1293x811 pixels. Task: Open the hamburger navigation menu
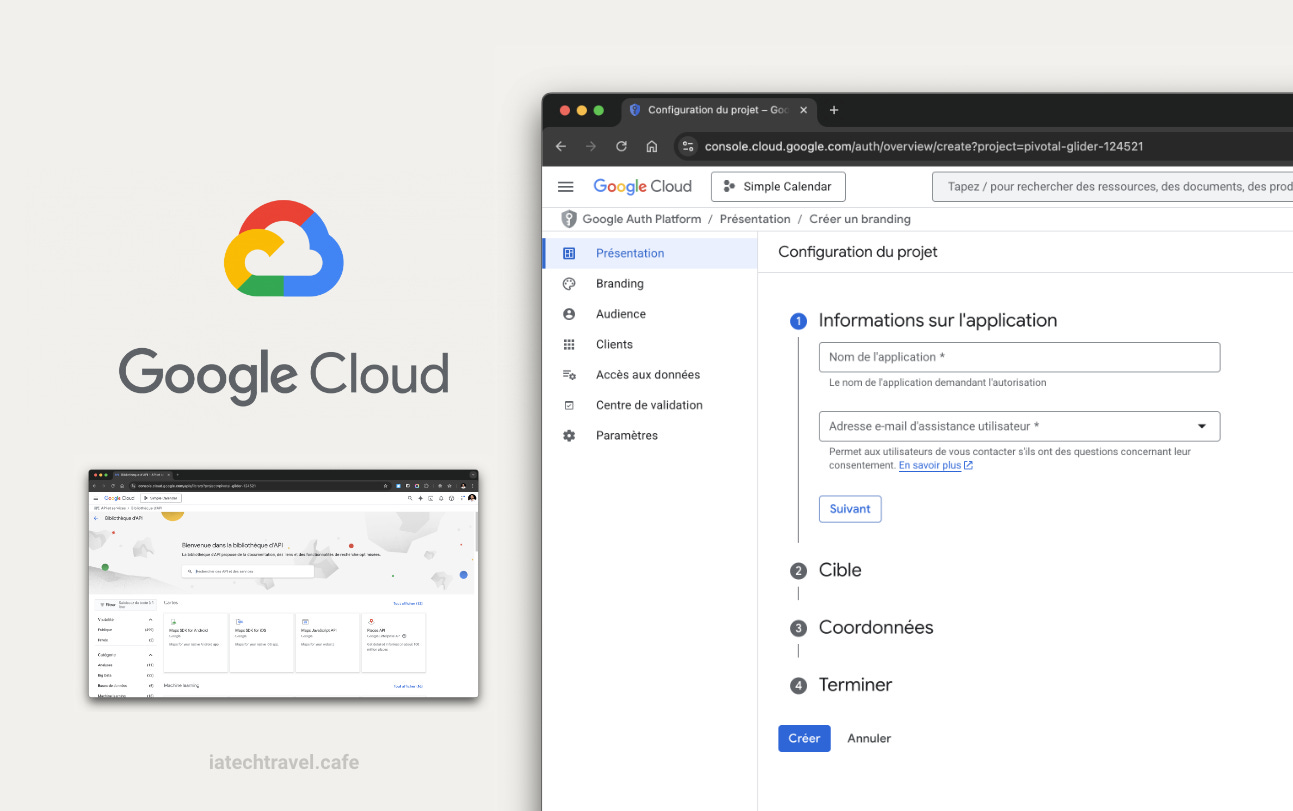(x=566, y=187)
